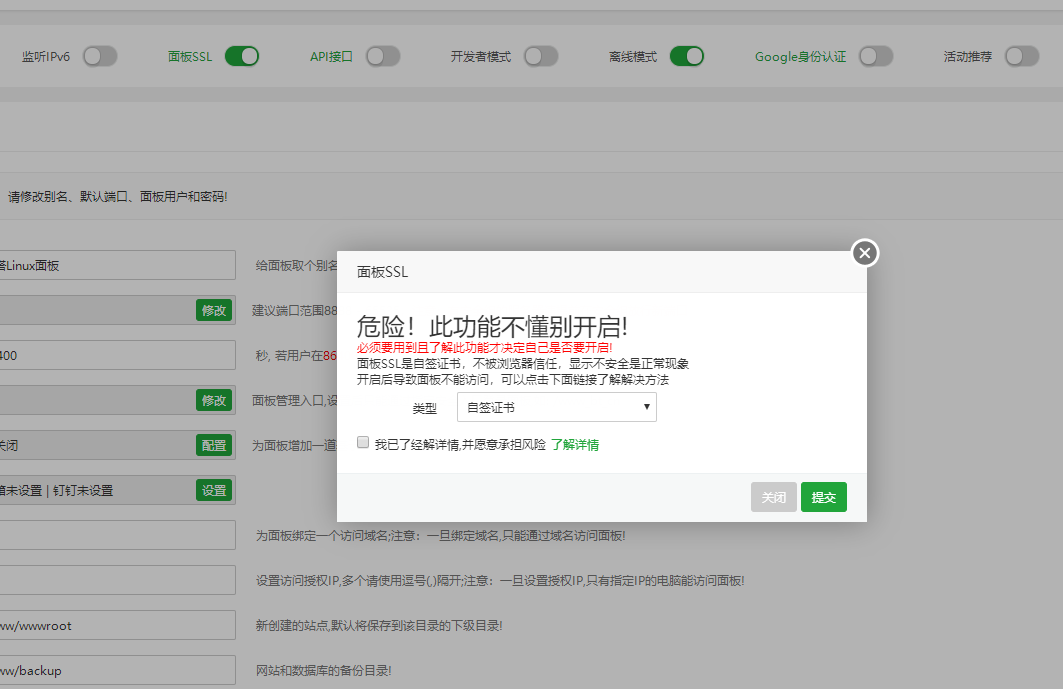Click the 面板SSL dialog title text
This screenshot has height=689, width=1063.
(382, 272)
